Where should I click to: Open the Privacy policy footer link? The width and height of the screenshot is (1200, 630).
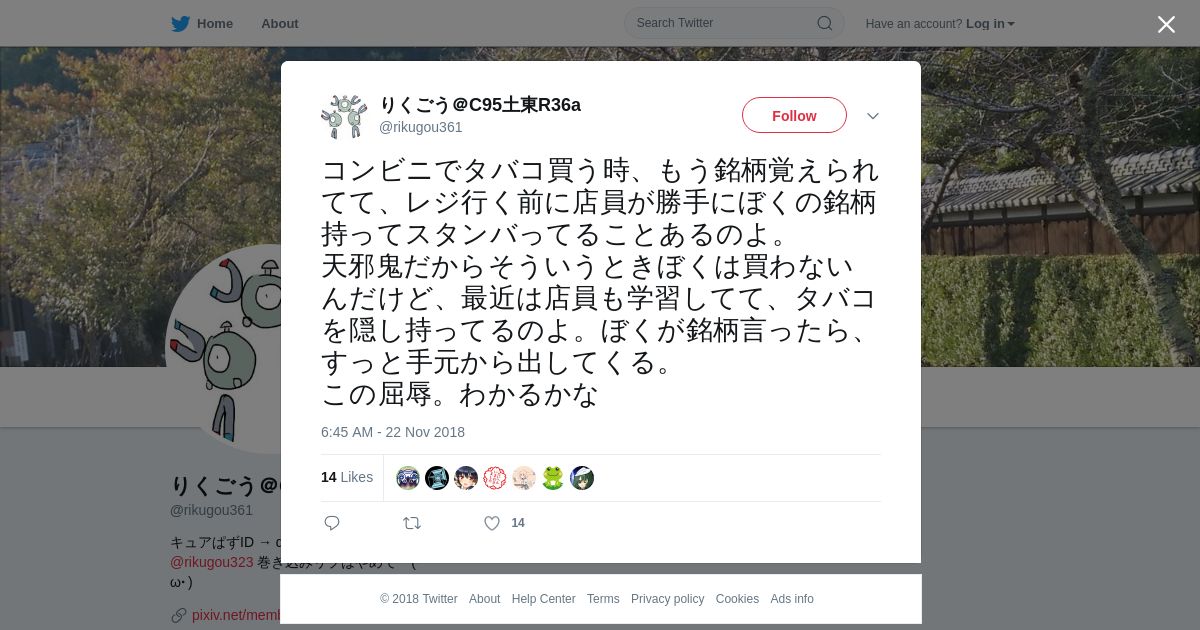tap(667, 599)
